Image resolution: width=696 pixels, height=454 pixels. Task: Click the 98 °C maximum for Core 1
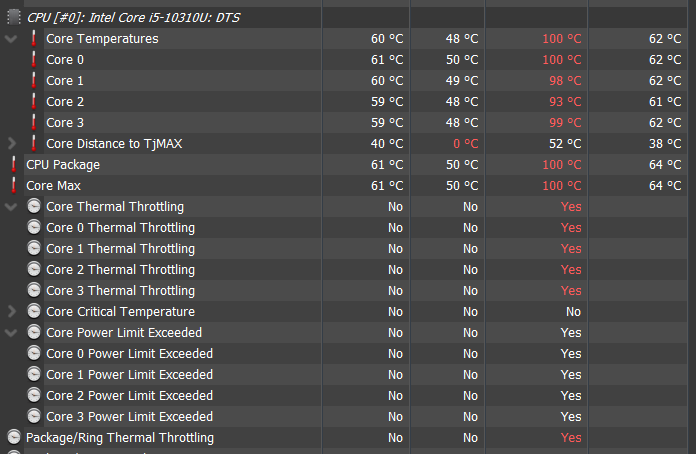coord(565,81)
